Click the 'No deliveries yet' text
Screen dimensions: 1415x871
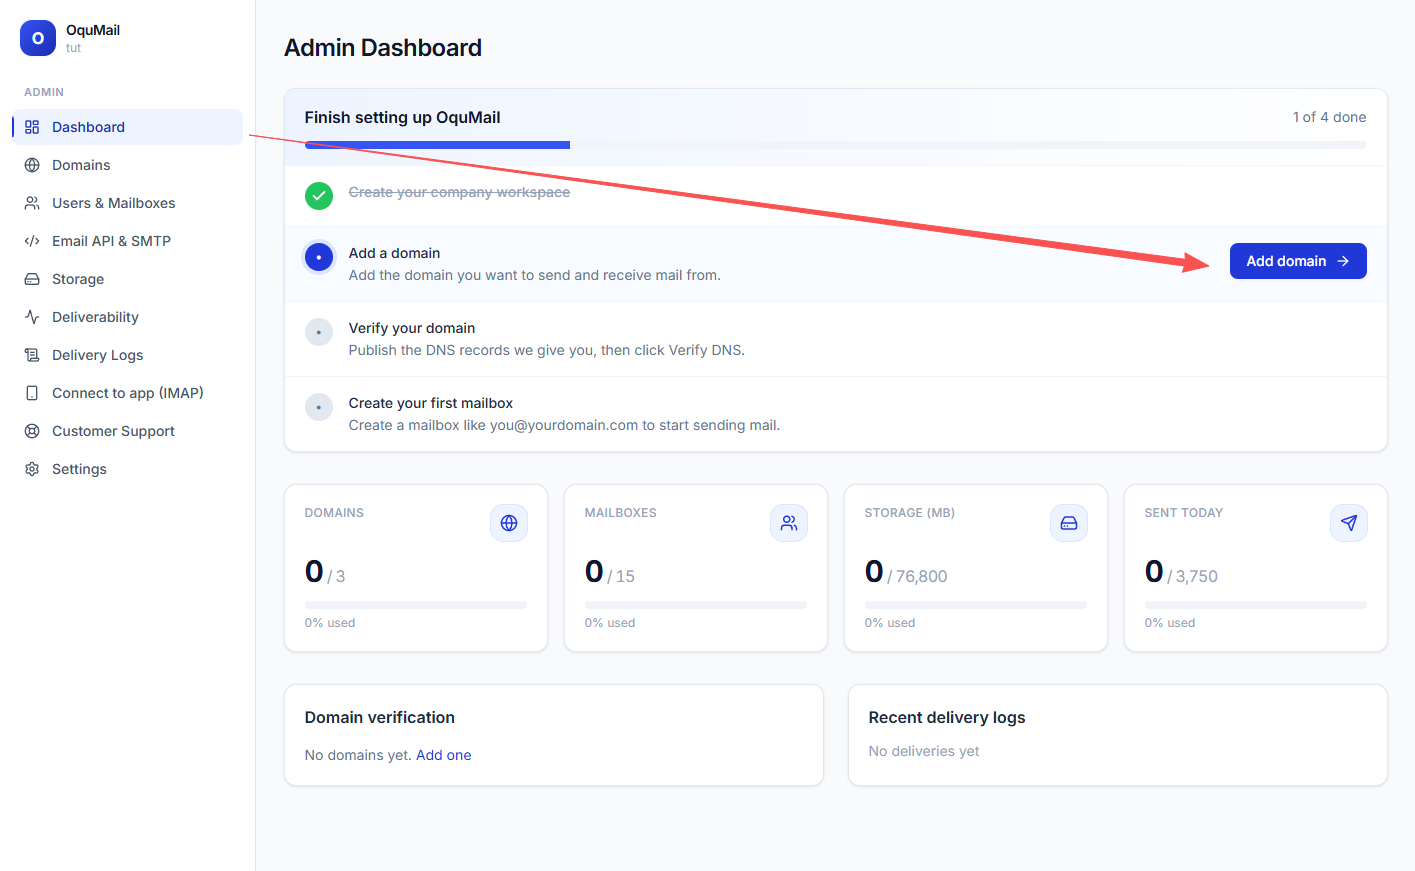(x=924, y=751)
